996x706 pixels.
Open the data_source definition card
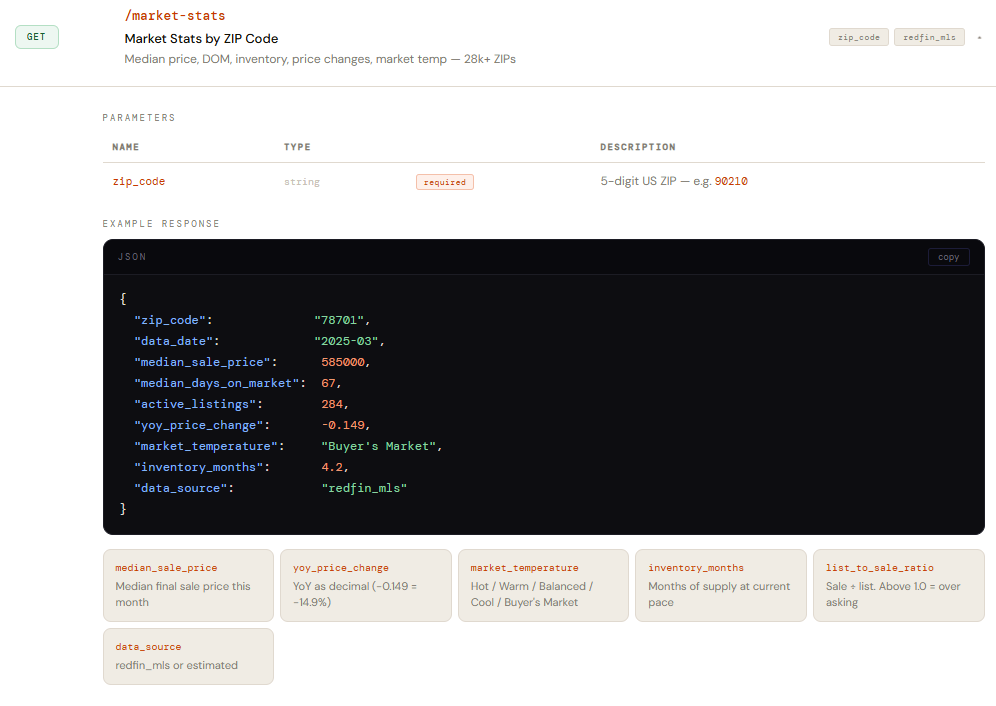(188, 656)
